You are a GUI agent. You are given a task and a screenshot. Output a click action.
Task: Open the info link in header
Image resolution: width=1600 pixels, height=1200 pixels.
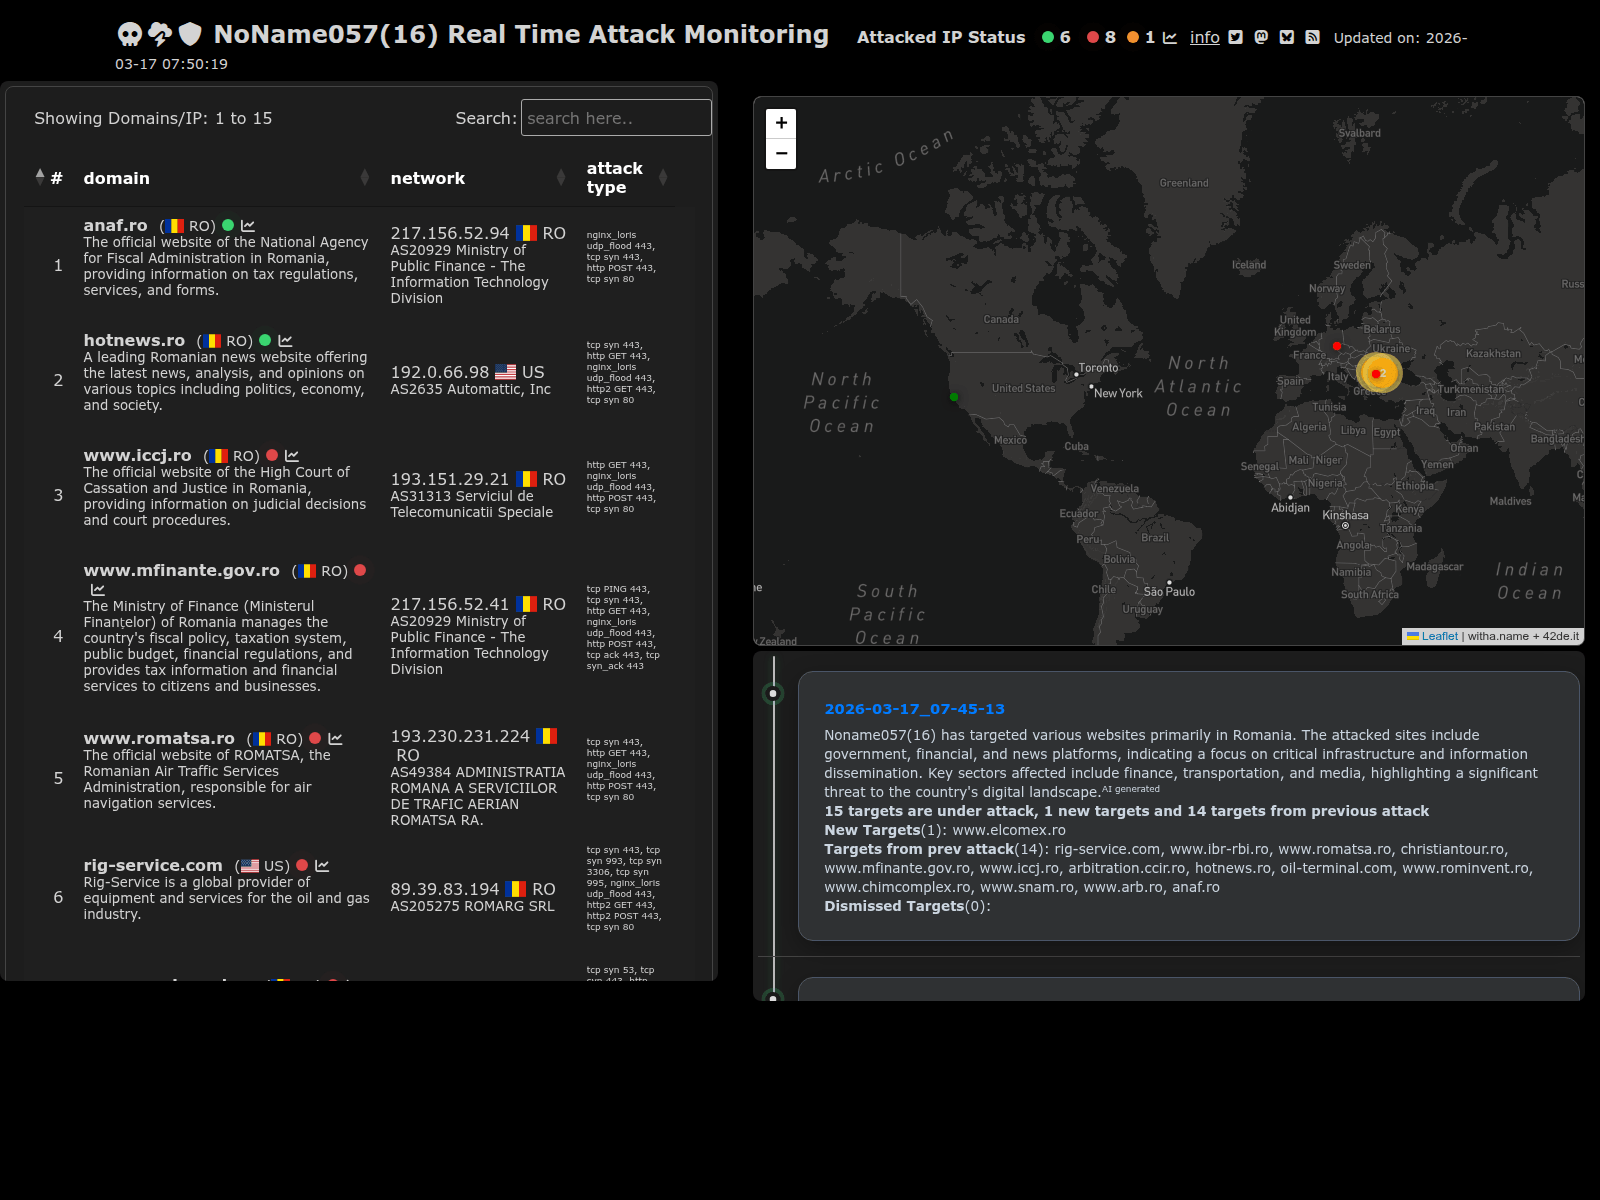pos(1204,37)
